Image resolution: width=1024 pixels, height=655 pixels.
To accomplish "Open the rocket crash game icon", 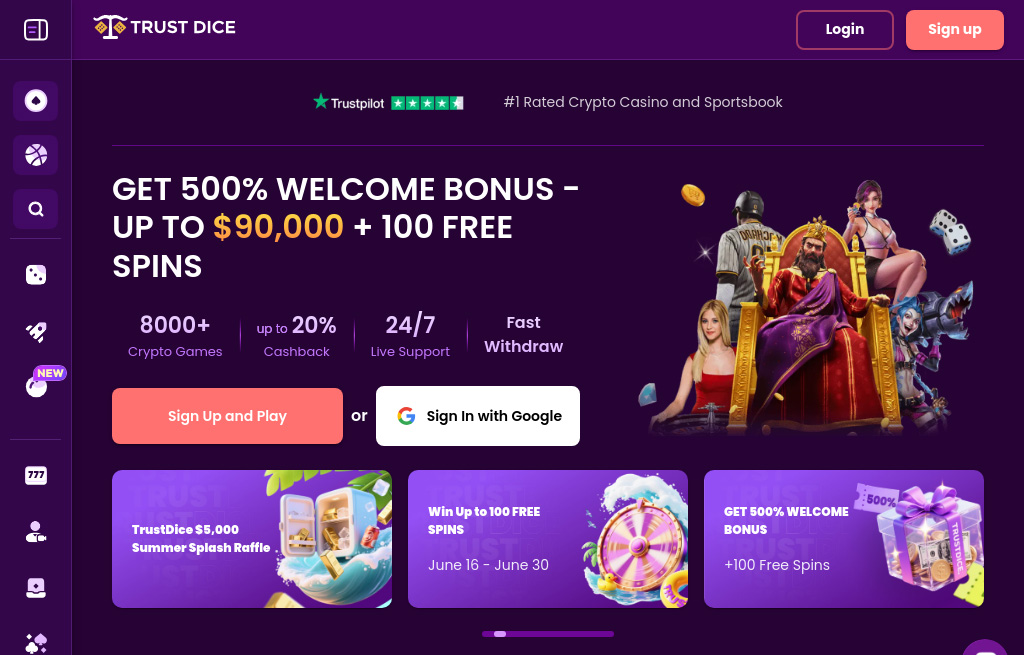I will click(x=36, y=332).
